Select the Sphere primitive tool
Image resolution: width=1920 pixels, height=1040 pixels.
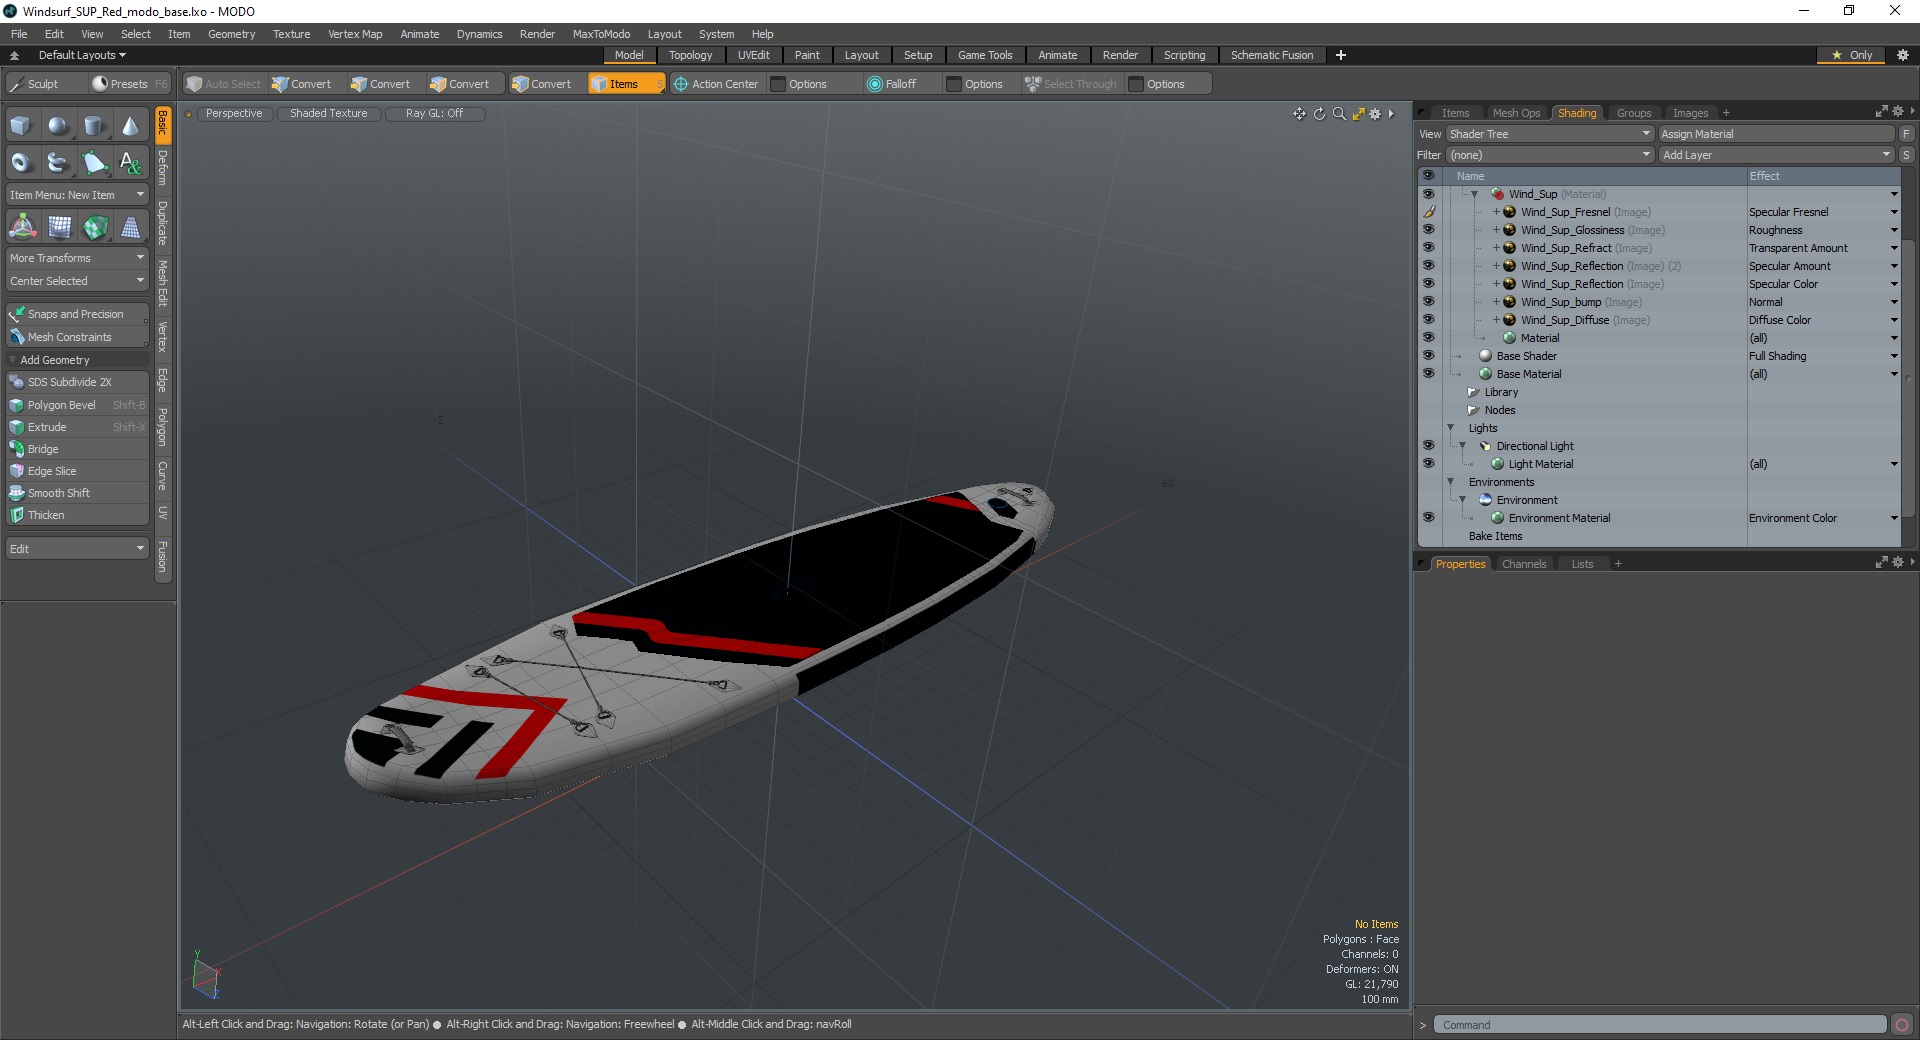click(58, 126)
